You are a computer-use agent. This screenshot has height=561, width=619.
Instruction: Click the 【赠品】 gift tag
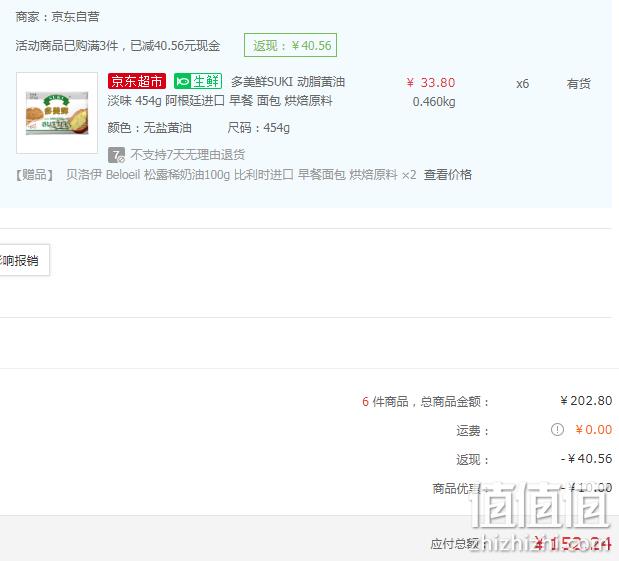(34, 174)
